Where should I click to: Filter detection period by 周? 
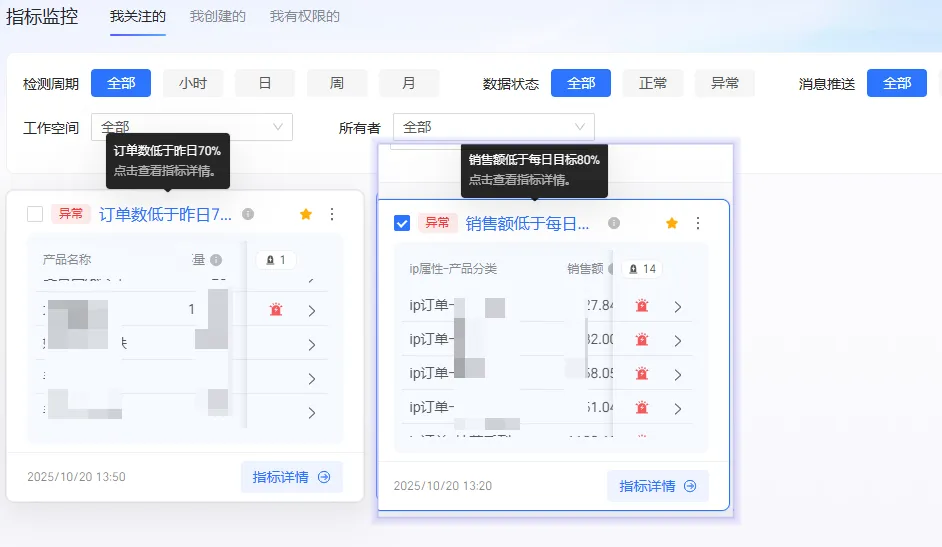(337, 83)
